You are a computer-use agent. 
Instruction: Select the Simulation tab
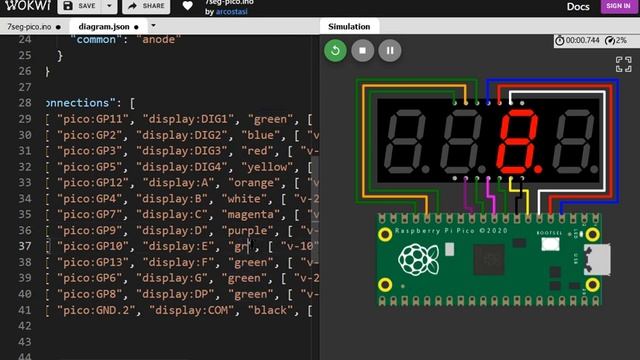pyautogui.click(x=349, y=27)
